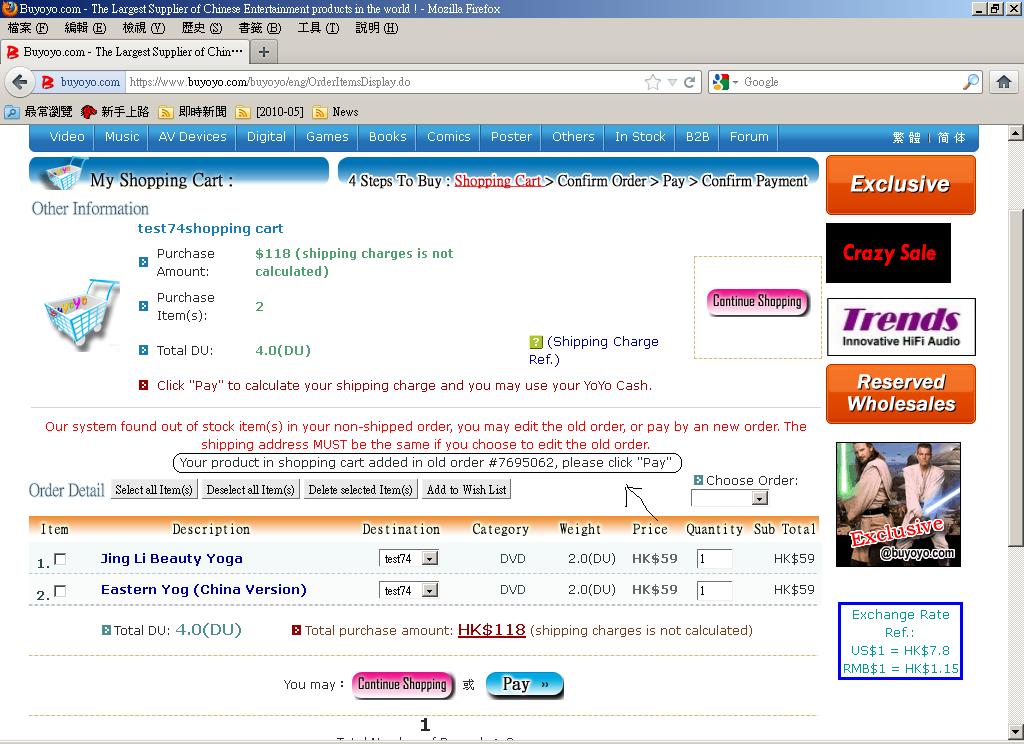Image resolution: width=1024 pixels, height=744 pixels.
Task: Go to the Music category tab
Action: (x=122, y=137)
